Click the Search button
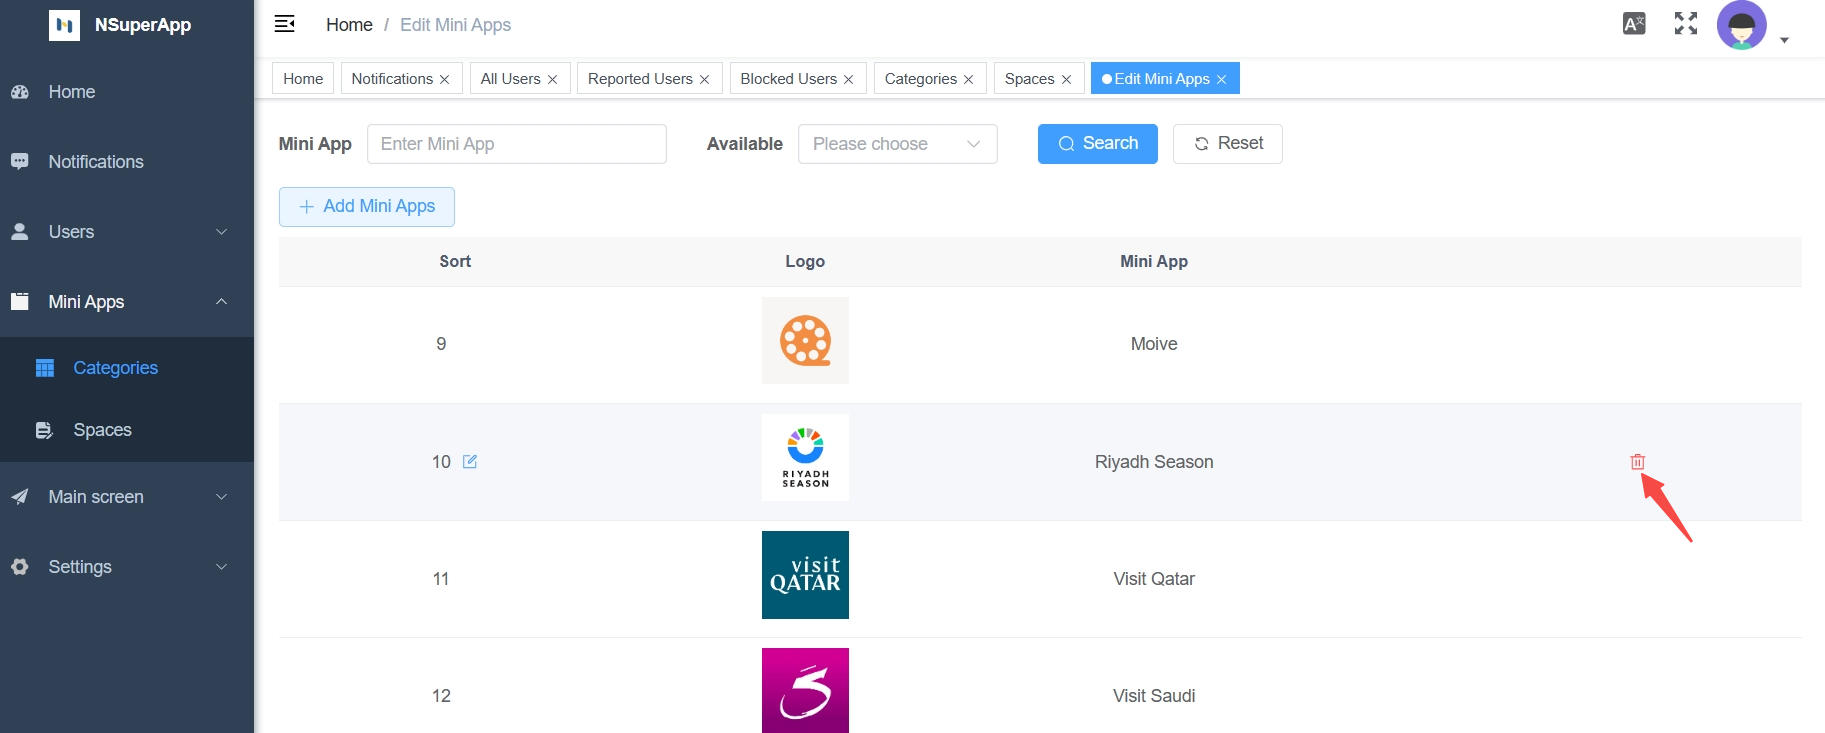Viewport: 1825px width, 733px height. tap(1097, 144)
